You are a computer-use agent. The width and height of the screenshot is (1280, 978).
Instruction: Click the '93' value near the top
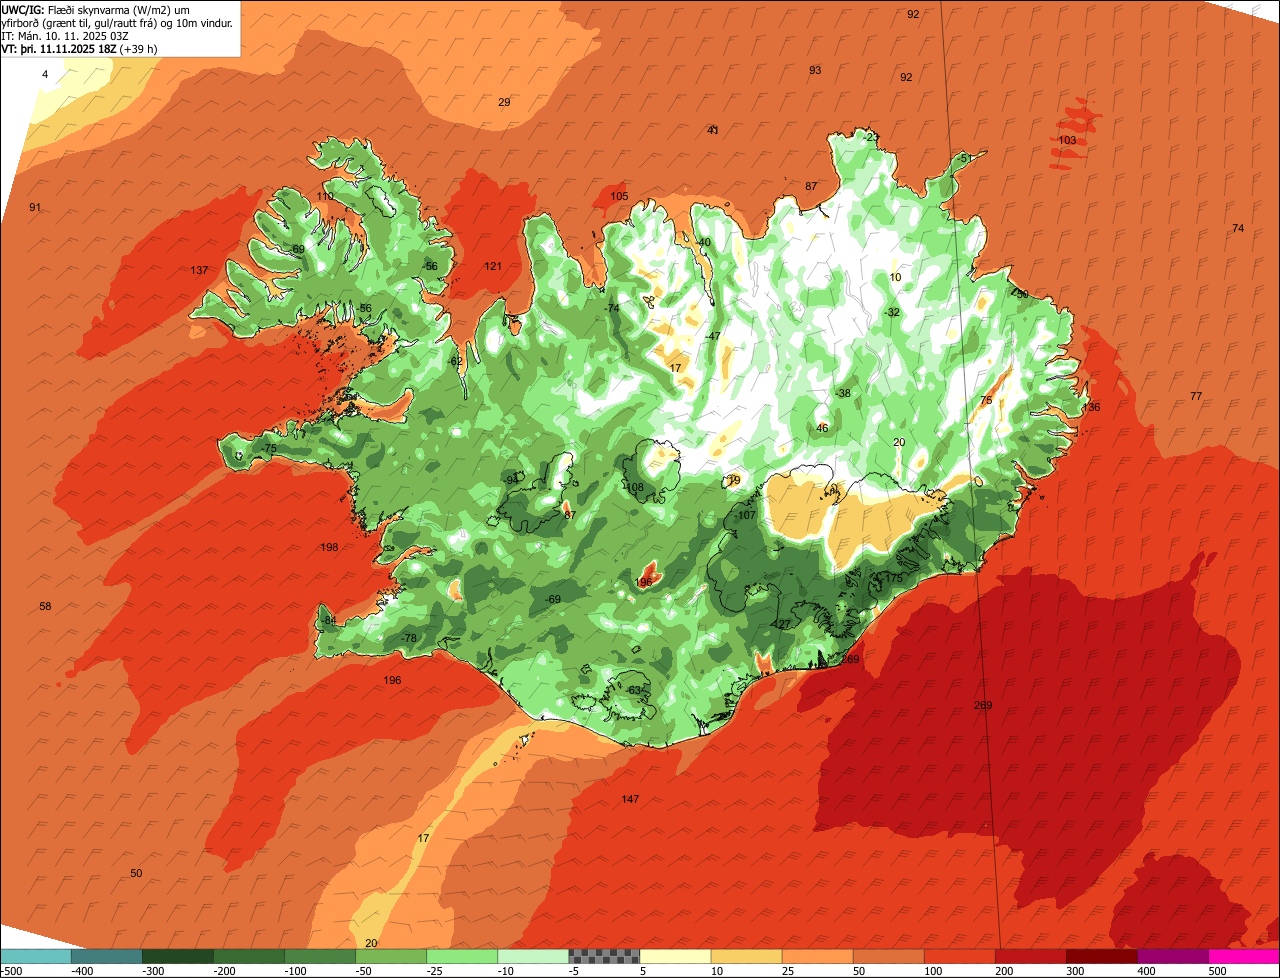point(815,70)
